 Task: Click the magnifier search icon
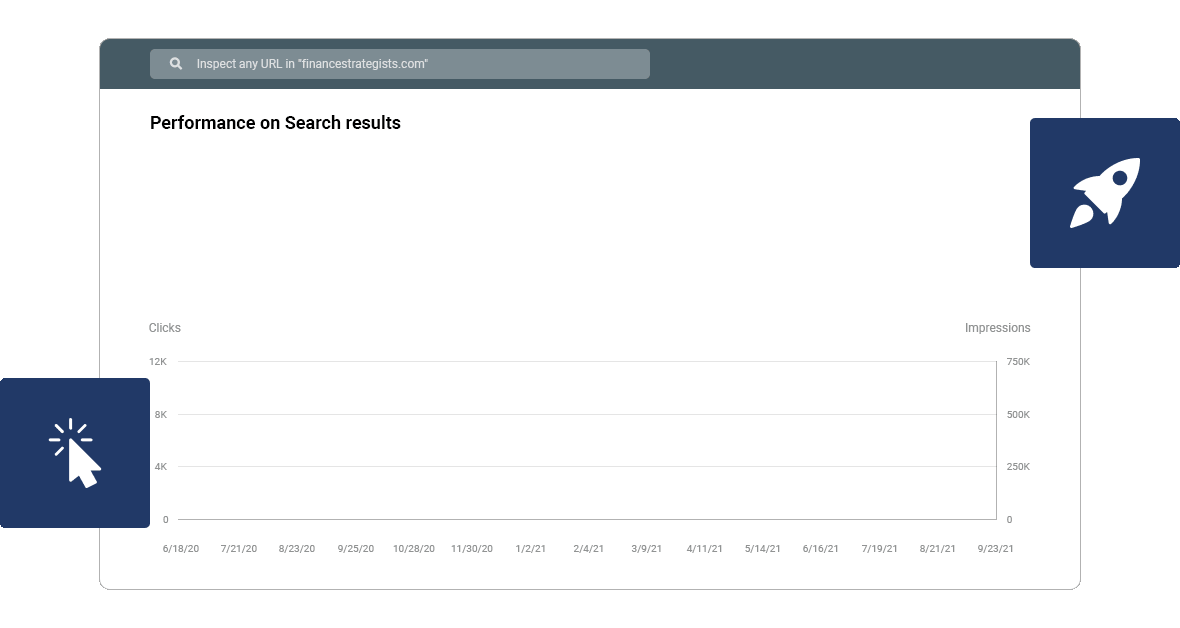175,64
